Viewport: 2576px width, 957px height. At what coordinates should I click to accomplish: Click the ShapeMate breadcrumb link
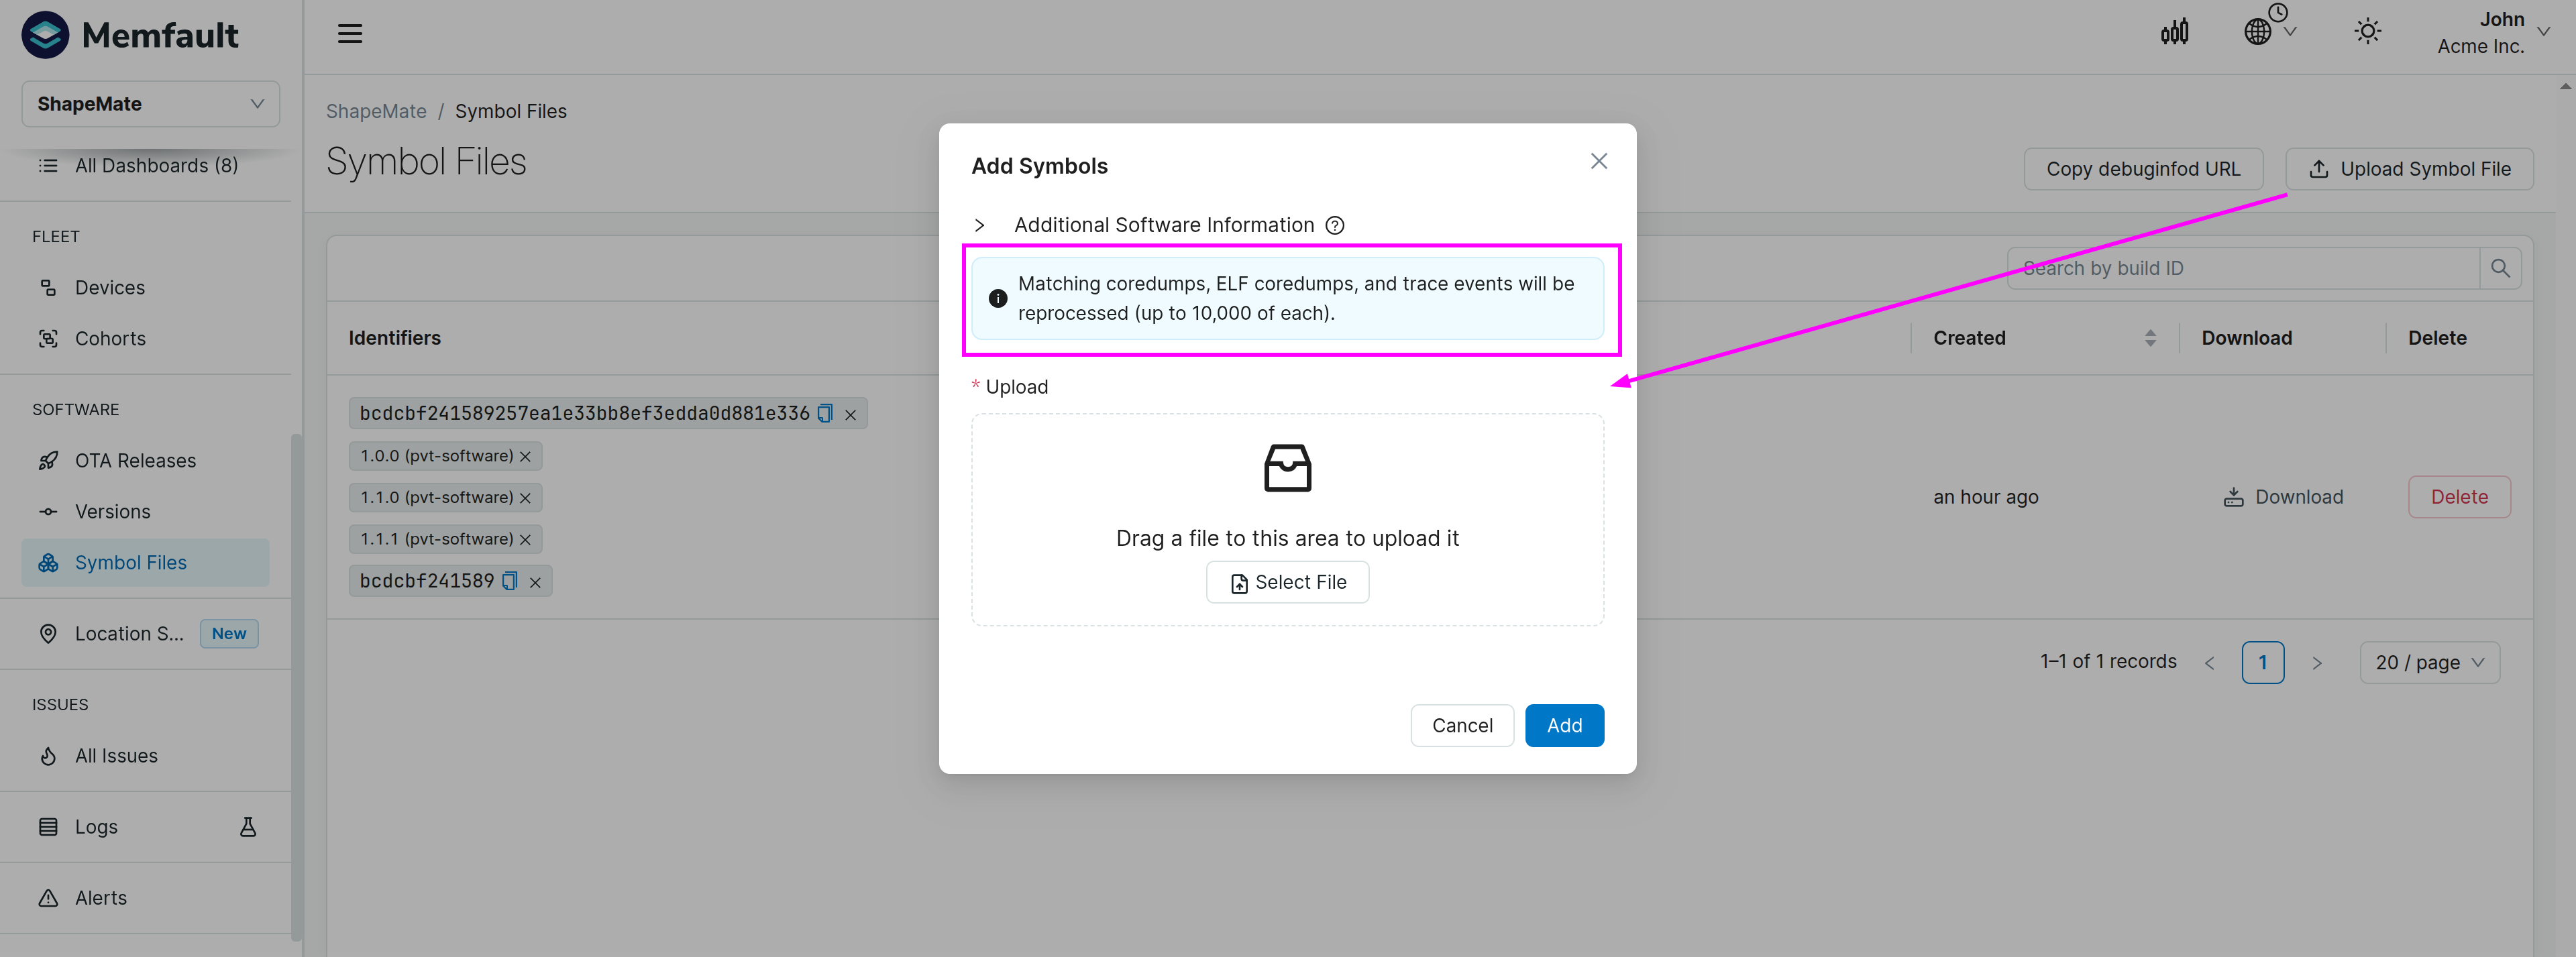(x=376, y=111)
